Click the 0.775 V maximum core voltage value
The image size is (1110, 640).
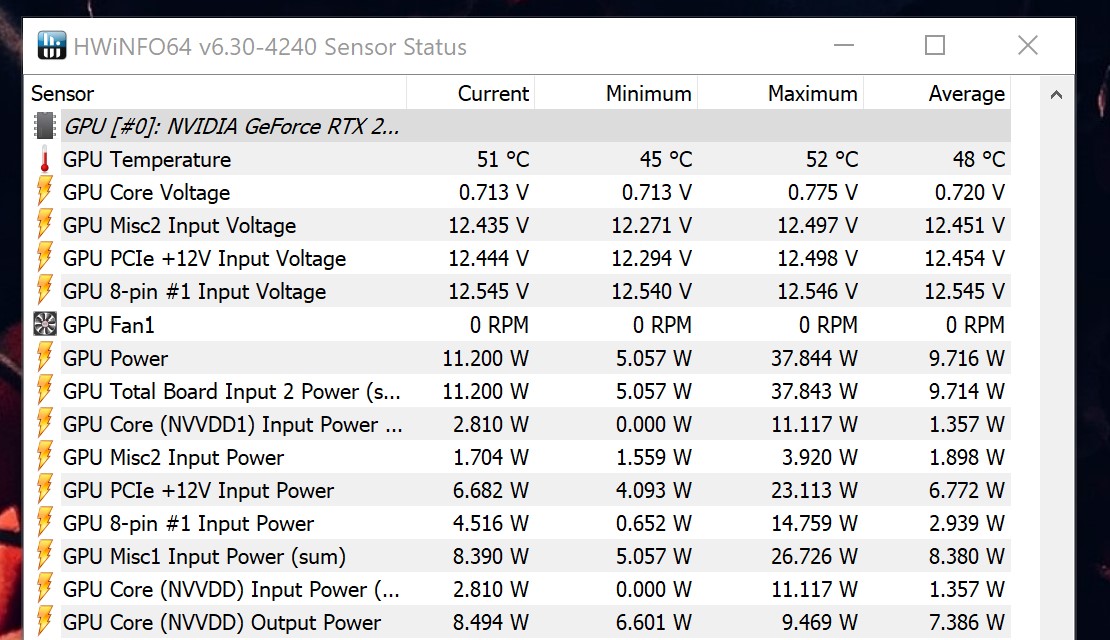(823, 192)
